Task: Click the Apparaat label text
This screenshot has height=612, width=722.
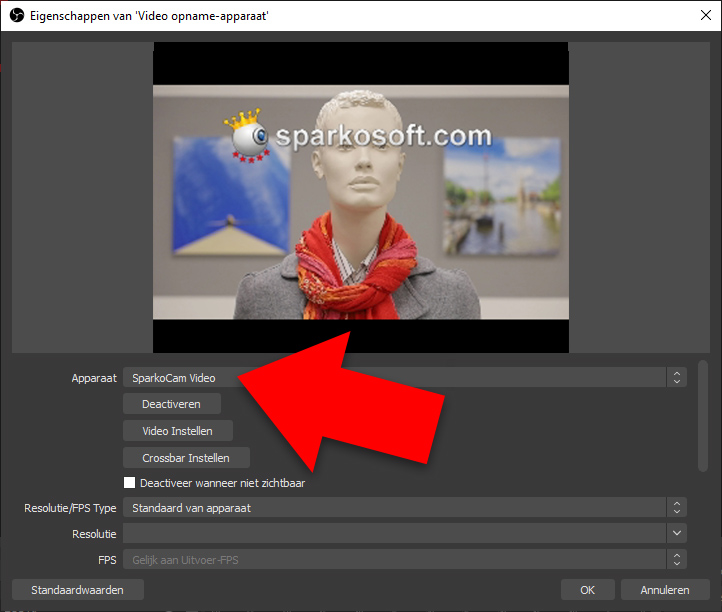Action: coord(94,378)
